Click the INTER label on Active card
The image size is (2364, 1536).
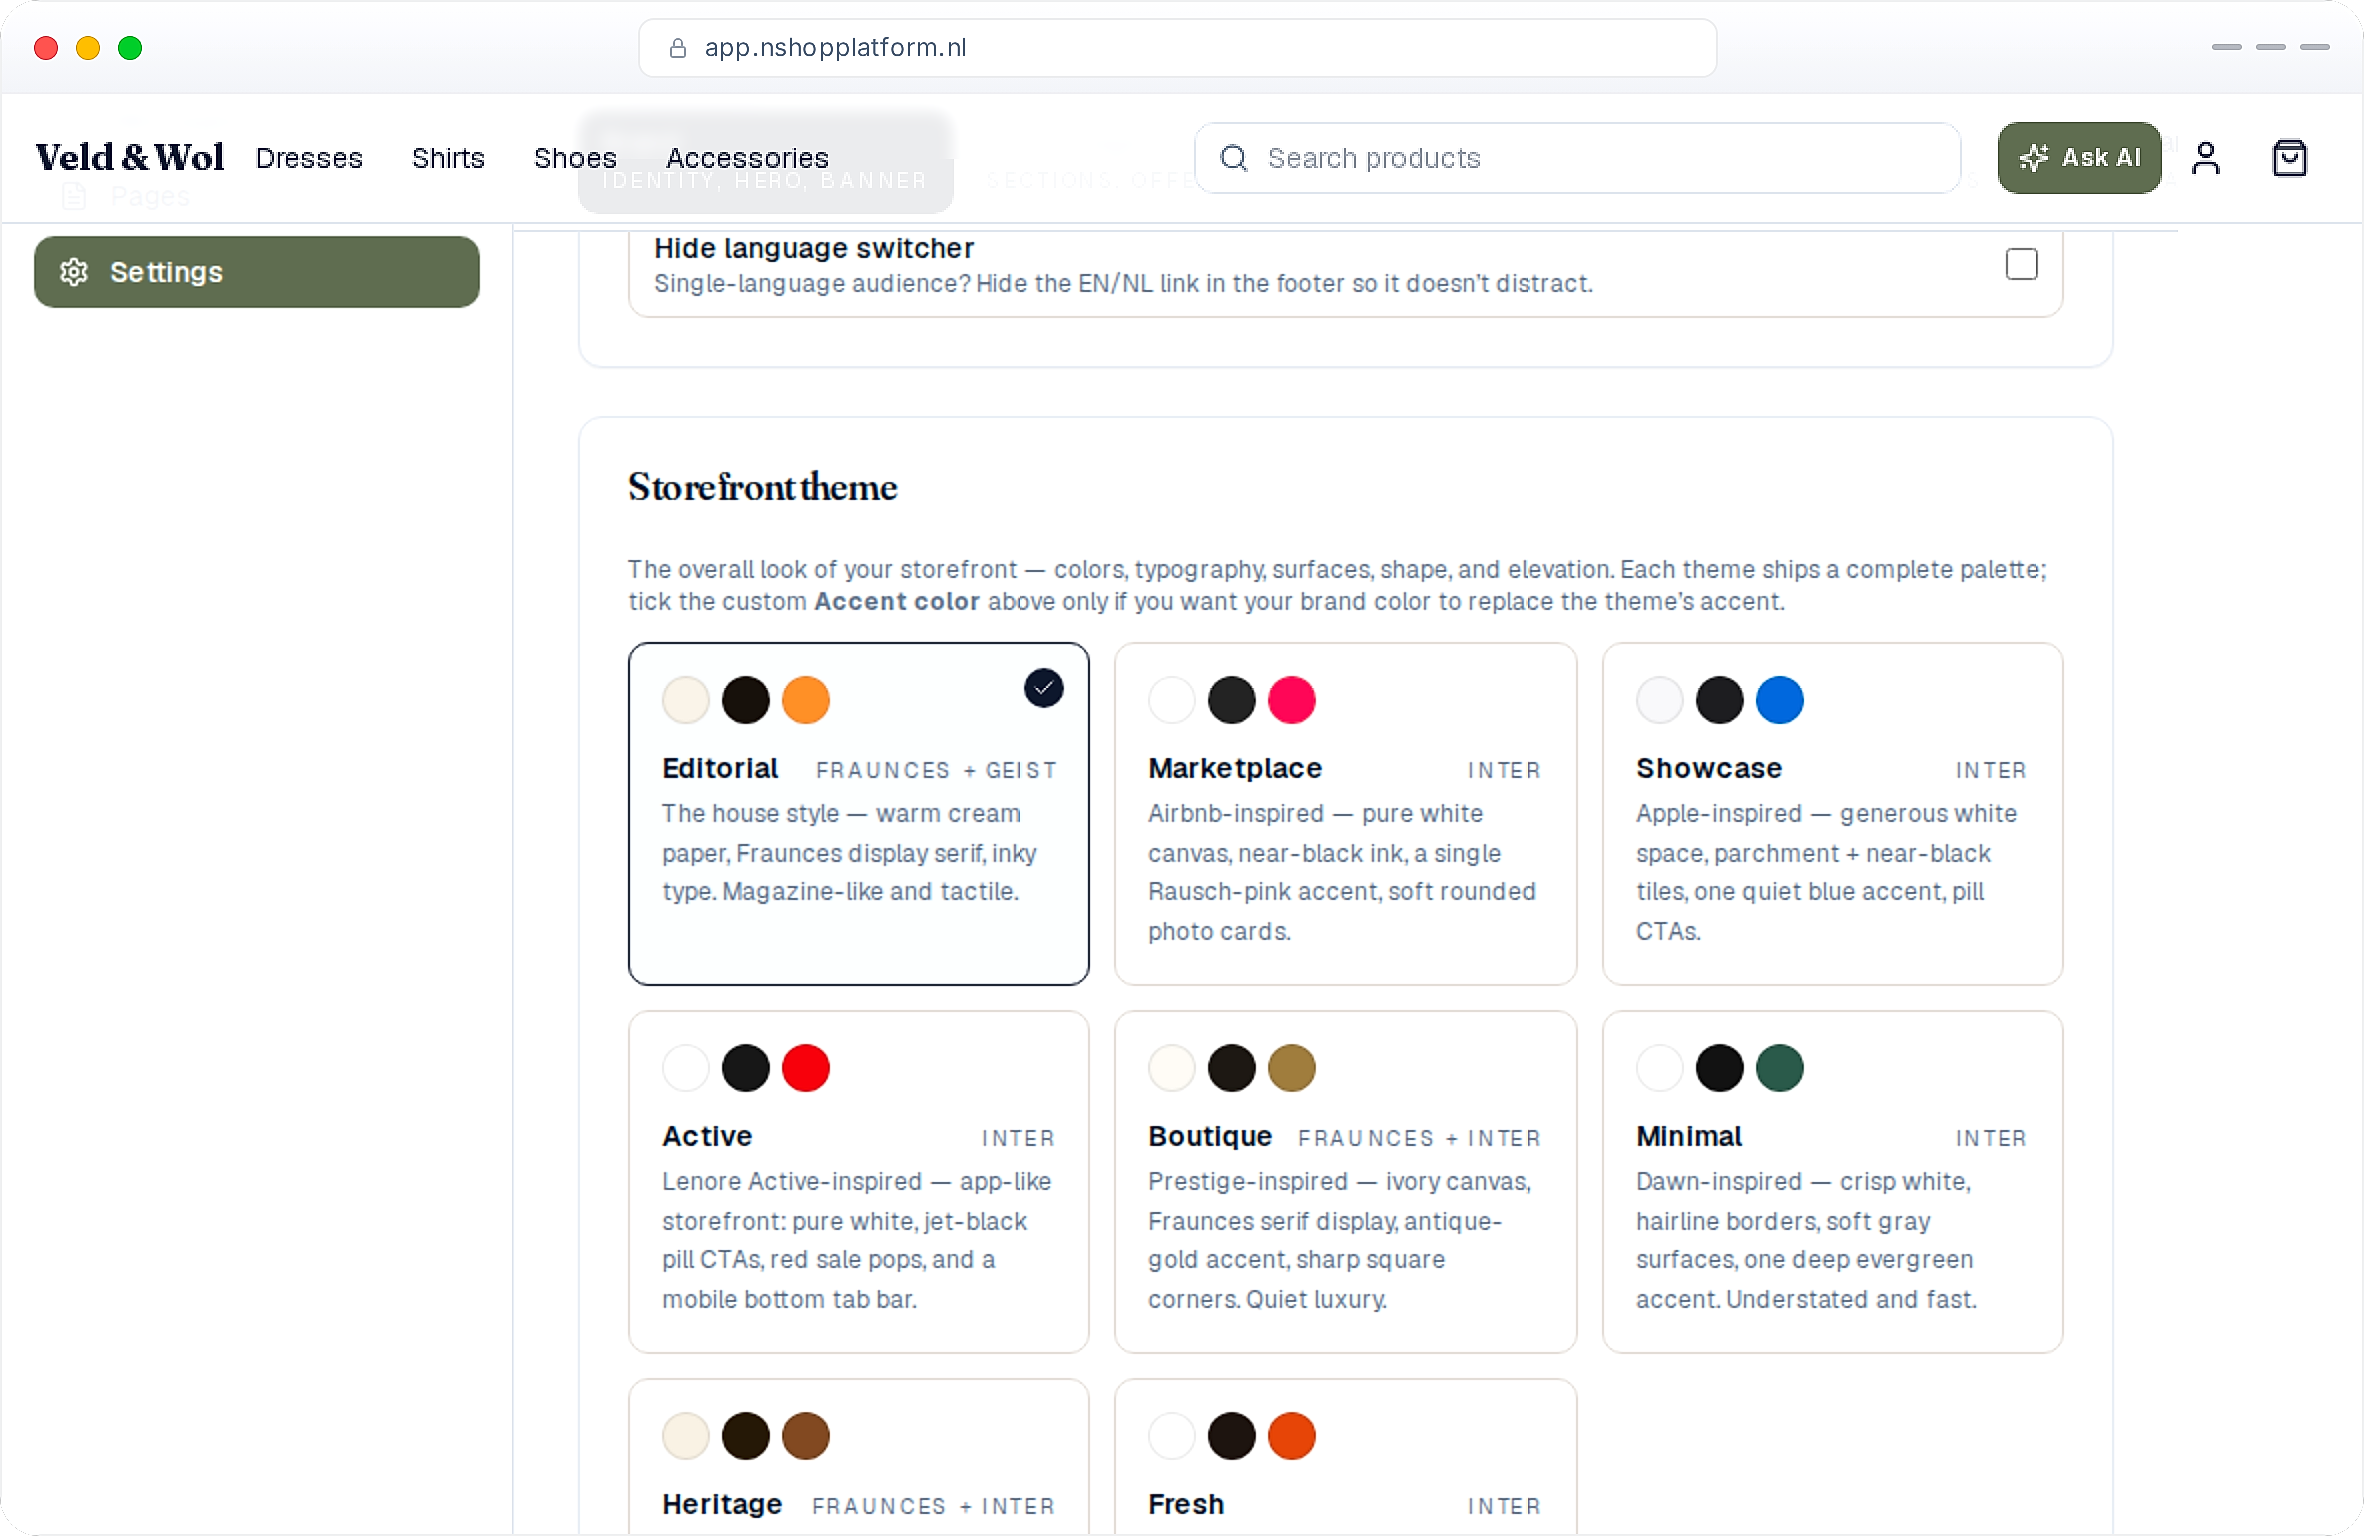(1018, 1138)
